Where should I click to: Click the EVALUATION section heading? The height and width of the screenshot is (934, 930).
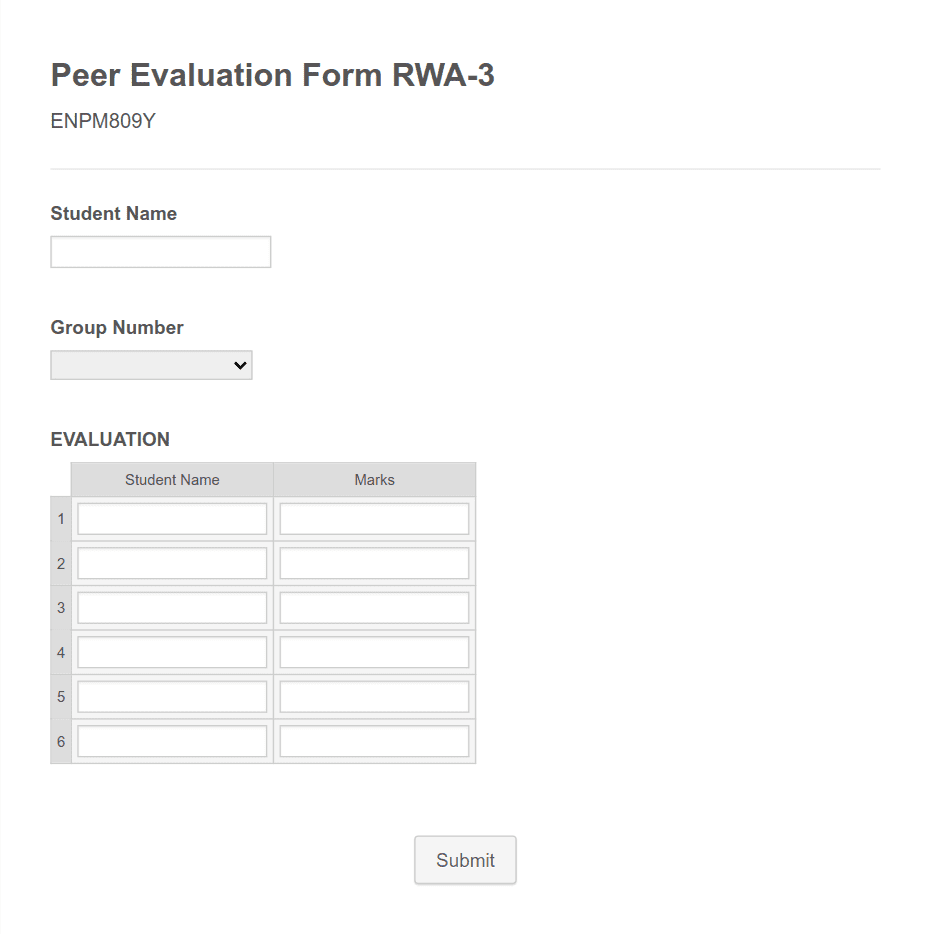click(110, 439)
